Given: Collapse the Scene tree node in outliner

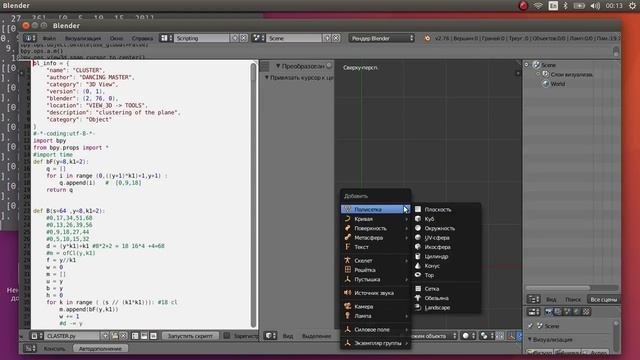Looking at the screenshot, I should (527, 65).
